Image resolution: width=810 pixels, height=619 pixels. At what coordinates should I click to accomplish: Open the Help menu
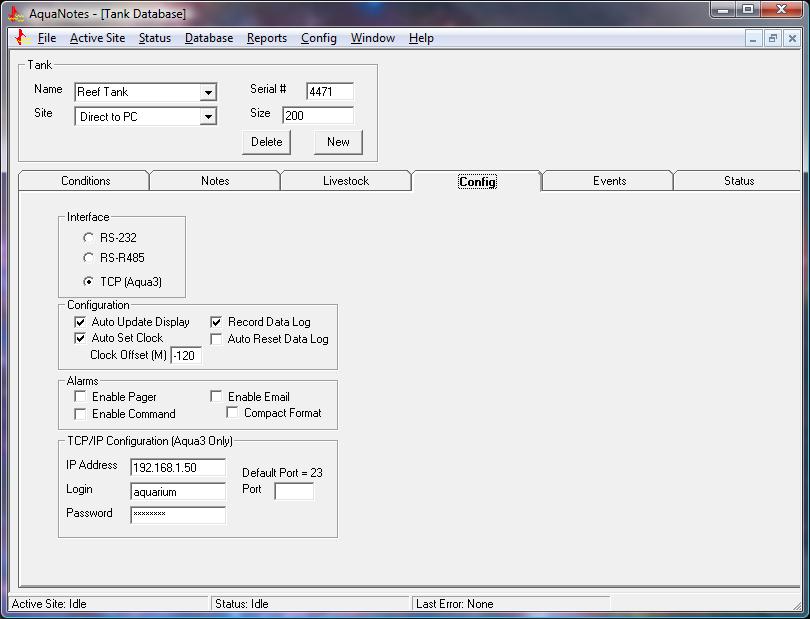pos(421,38)
